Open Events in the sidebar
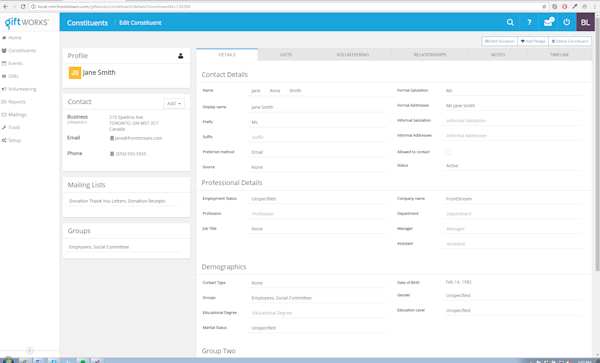 [x=15, y=63]
